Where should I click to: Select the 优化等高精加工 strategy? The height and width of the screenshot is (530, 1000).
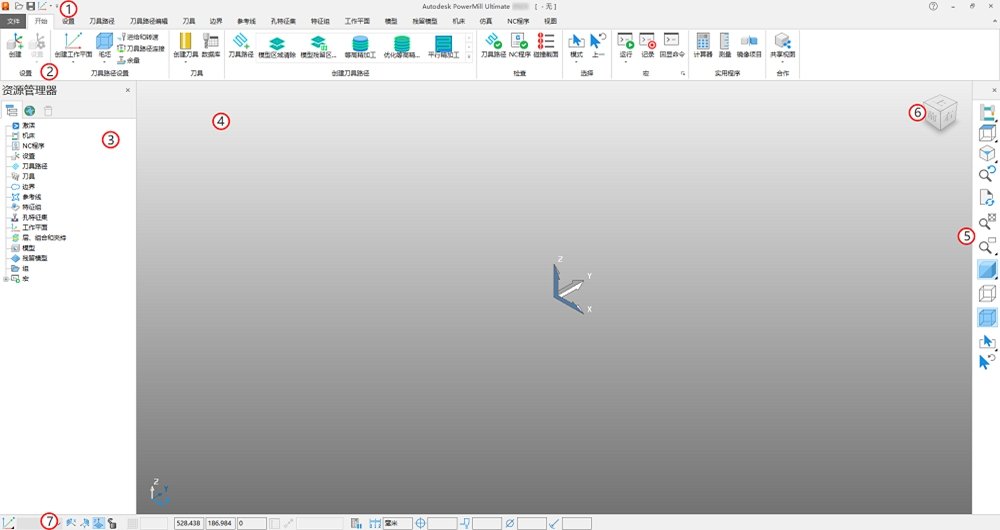(402, 47)
